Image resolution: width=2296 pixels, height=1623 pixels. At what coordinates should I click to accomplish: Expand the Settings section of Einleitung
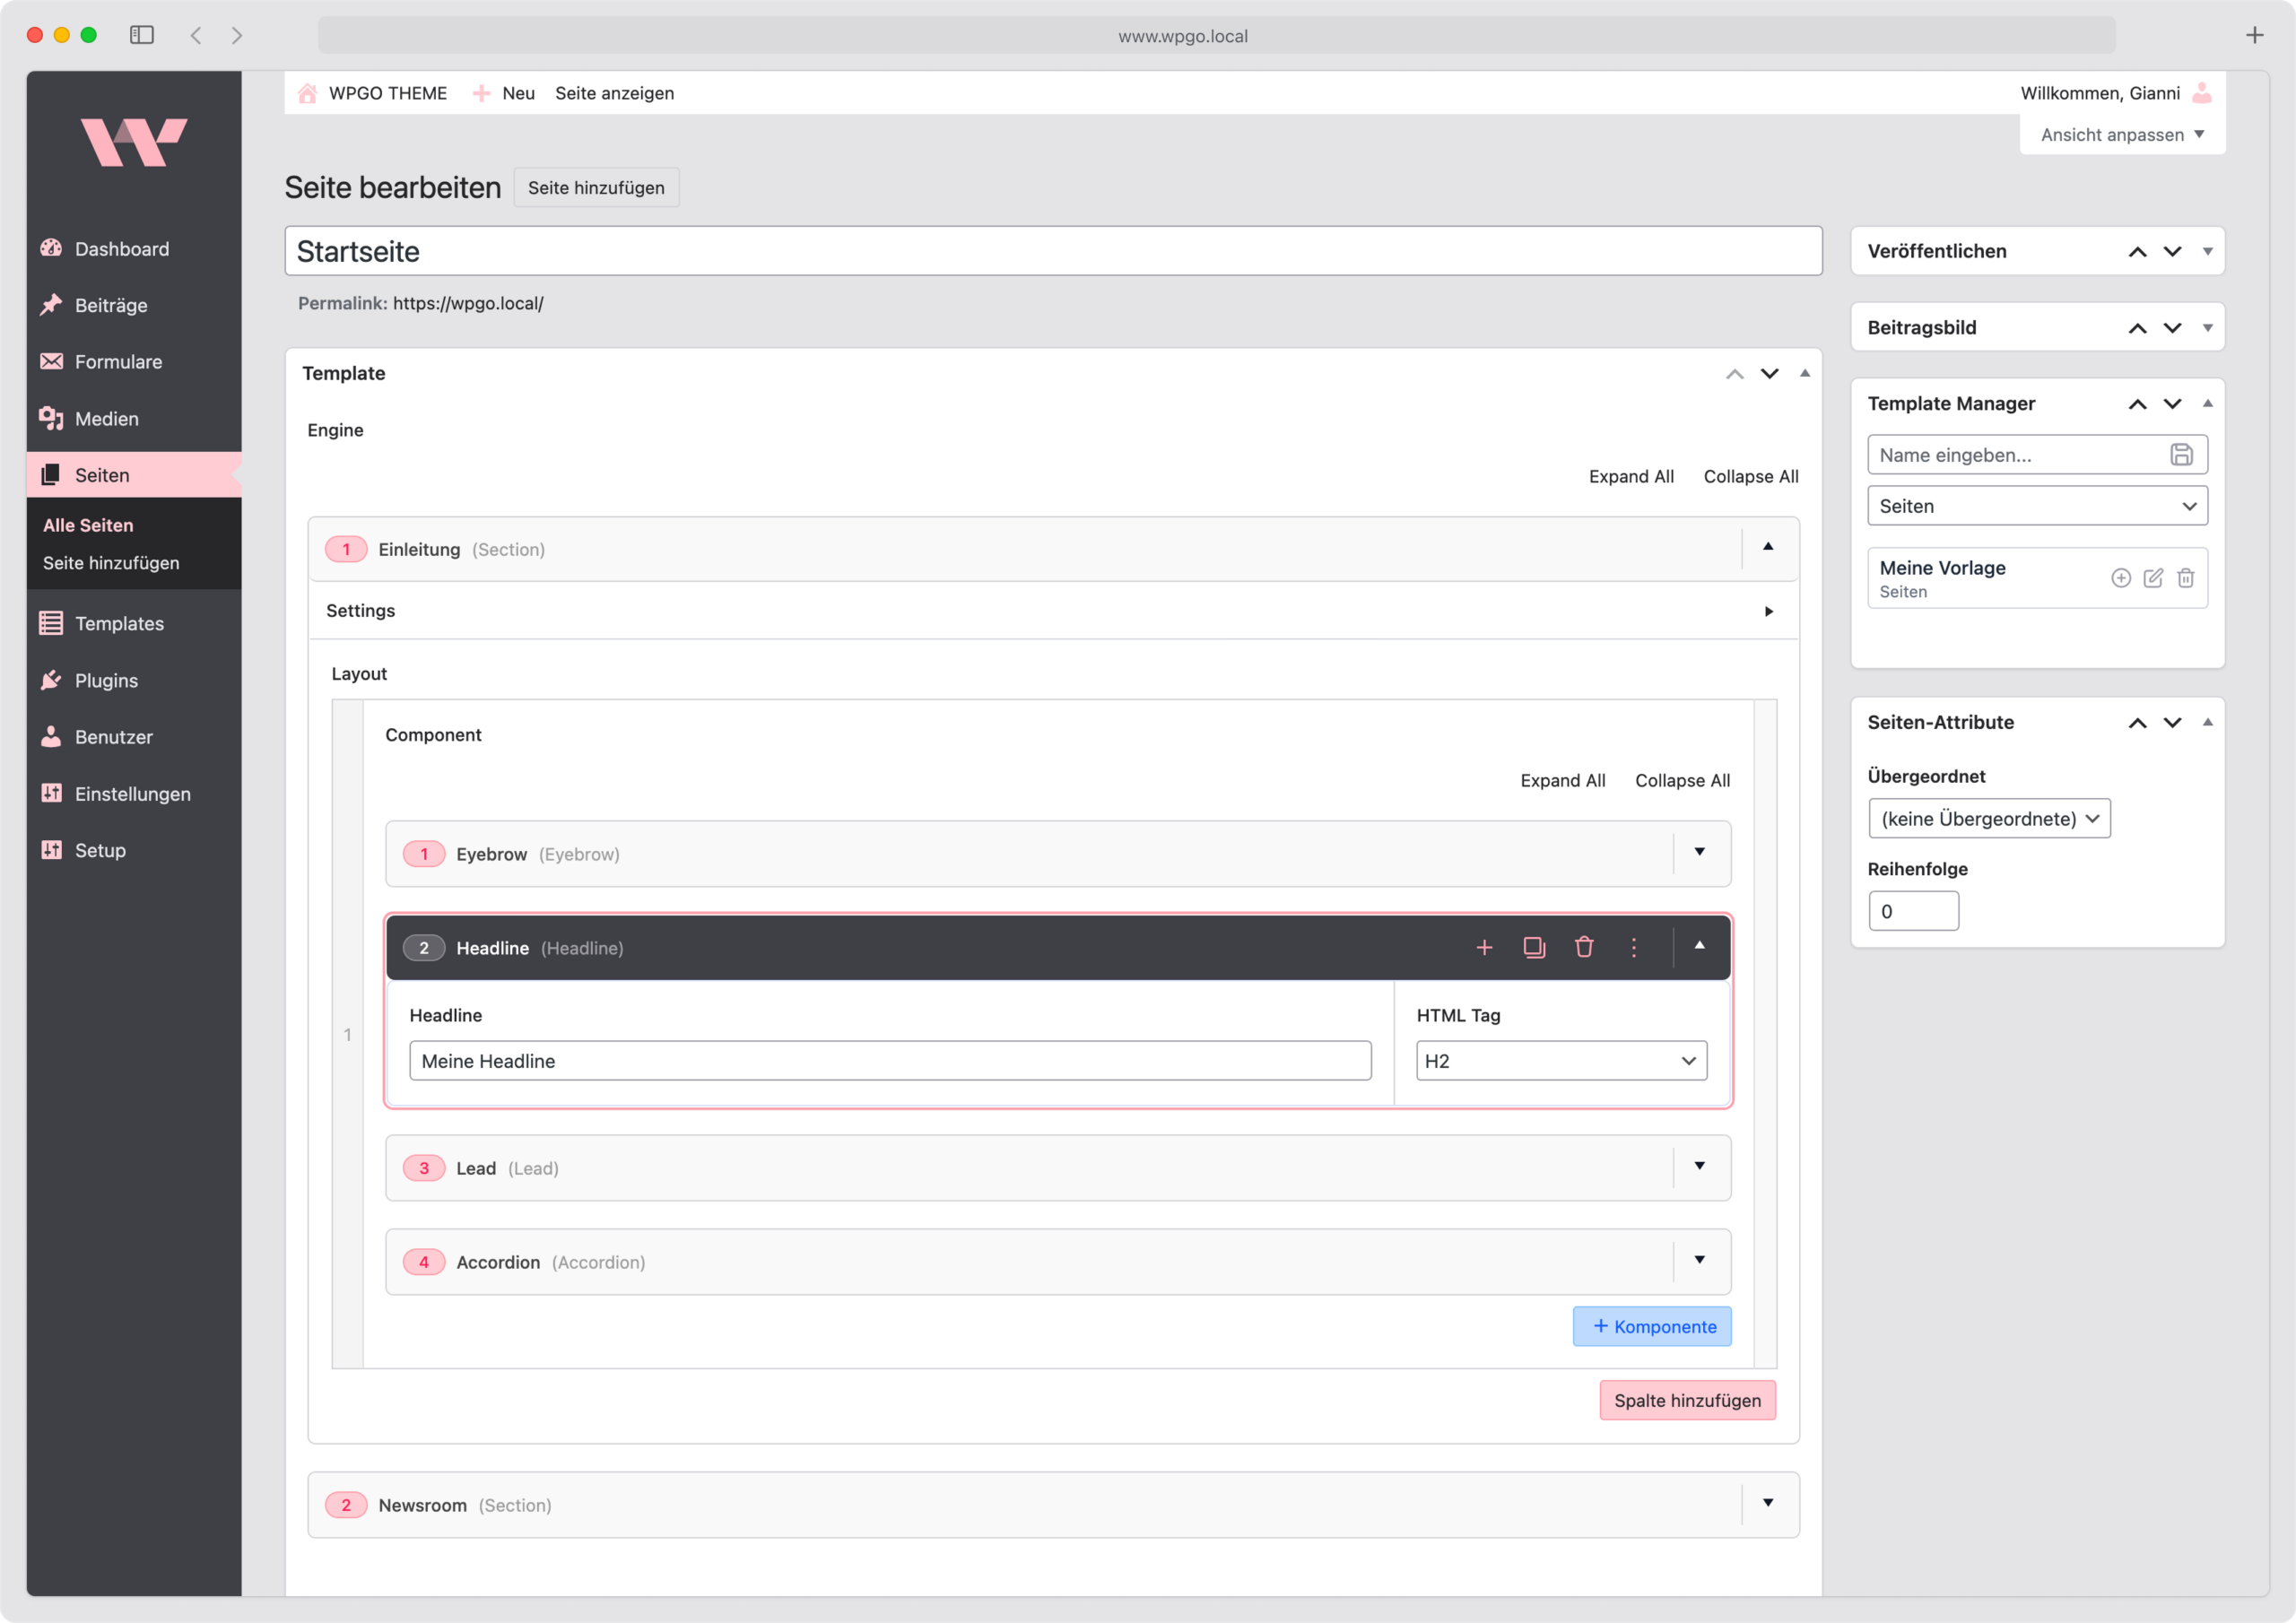(1770, 610)
